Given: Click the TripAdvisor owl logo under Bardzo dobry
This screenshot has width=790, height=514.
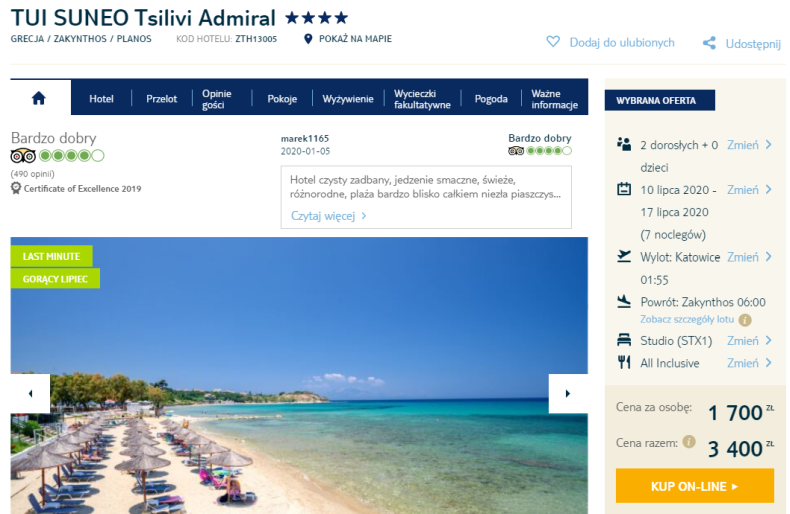Looking at the screenshot, I should (23, 156).
